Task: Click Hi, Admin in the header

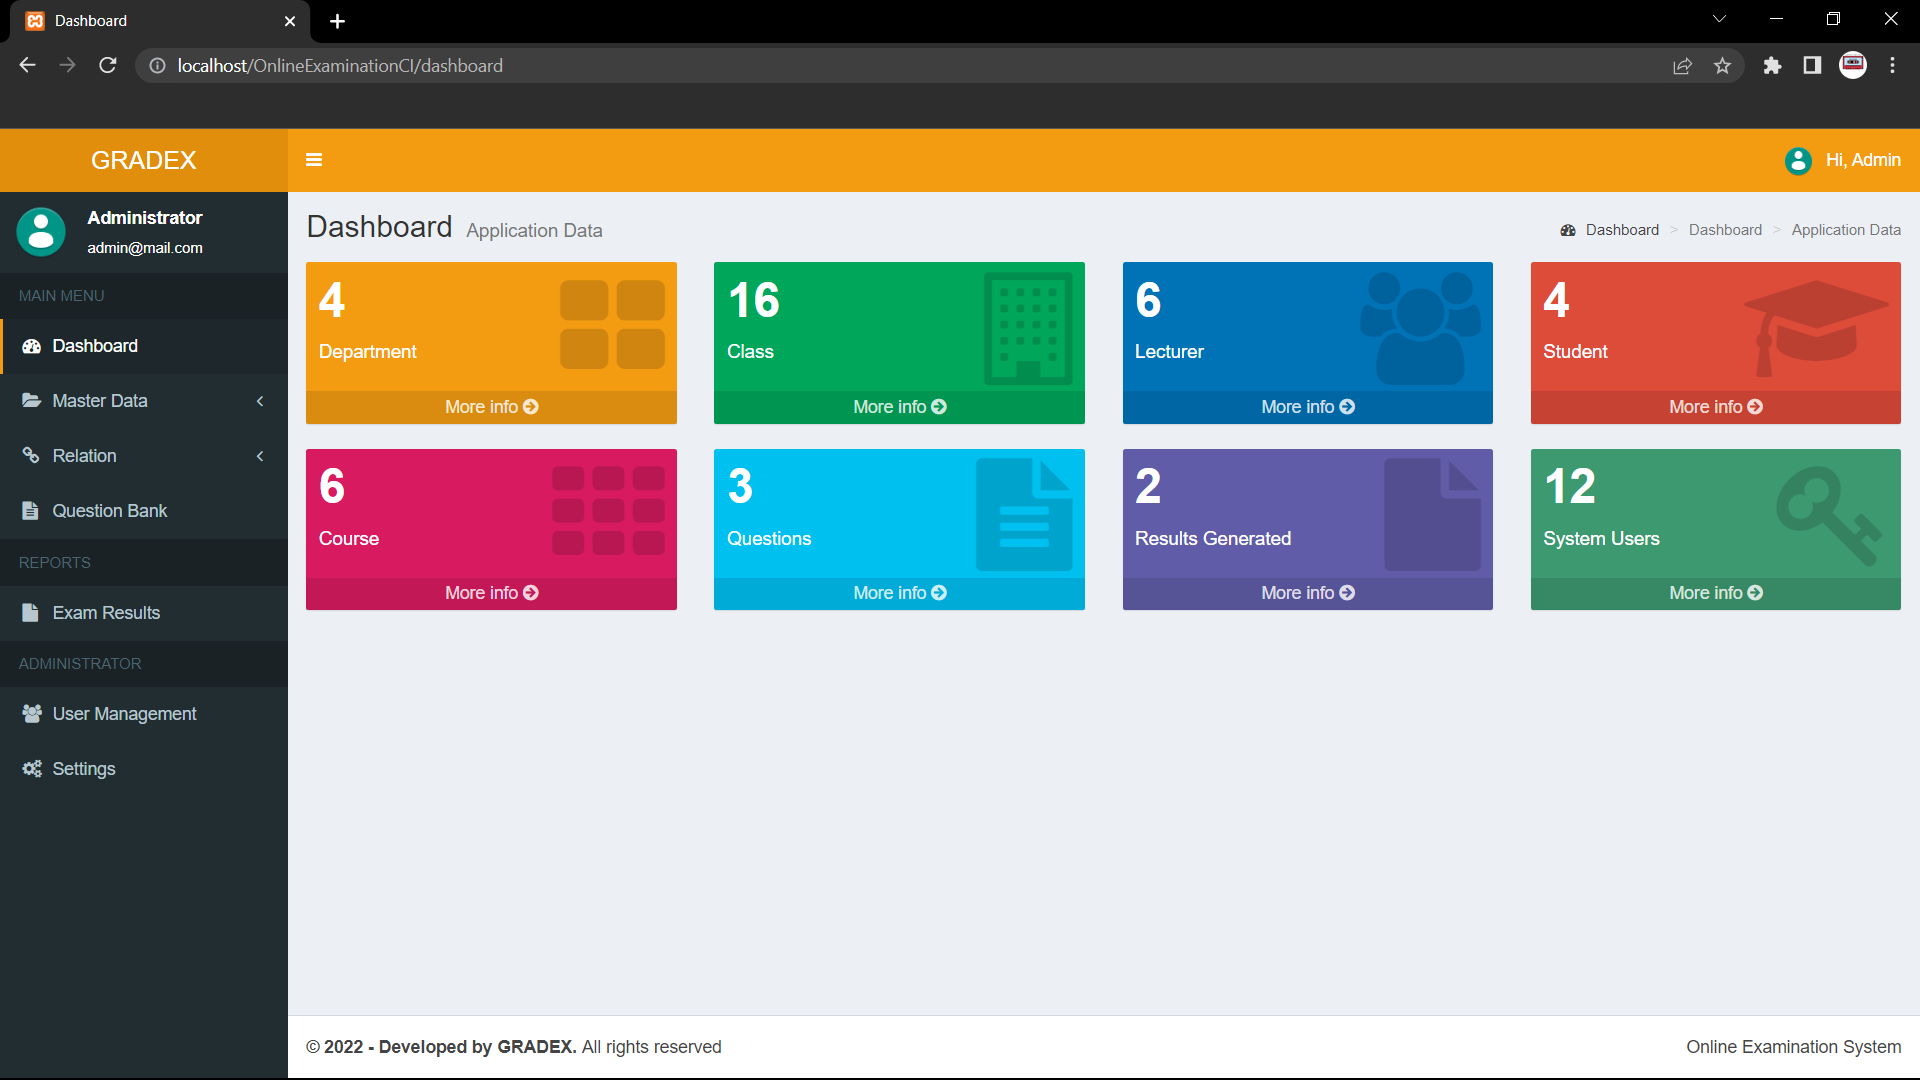Action: click(1862, 160)
